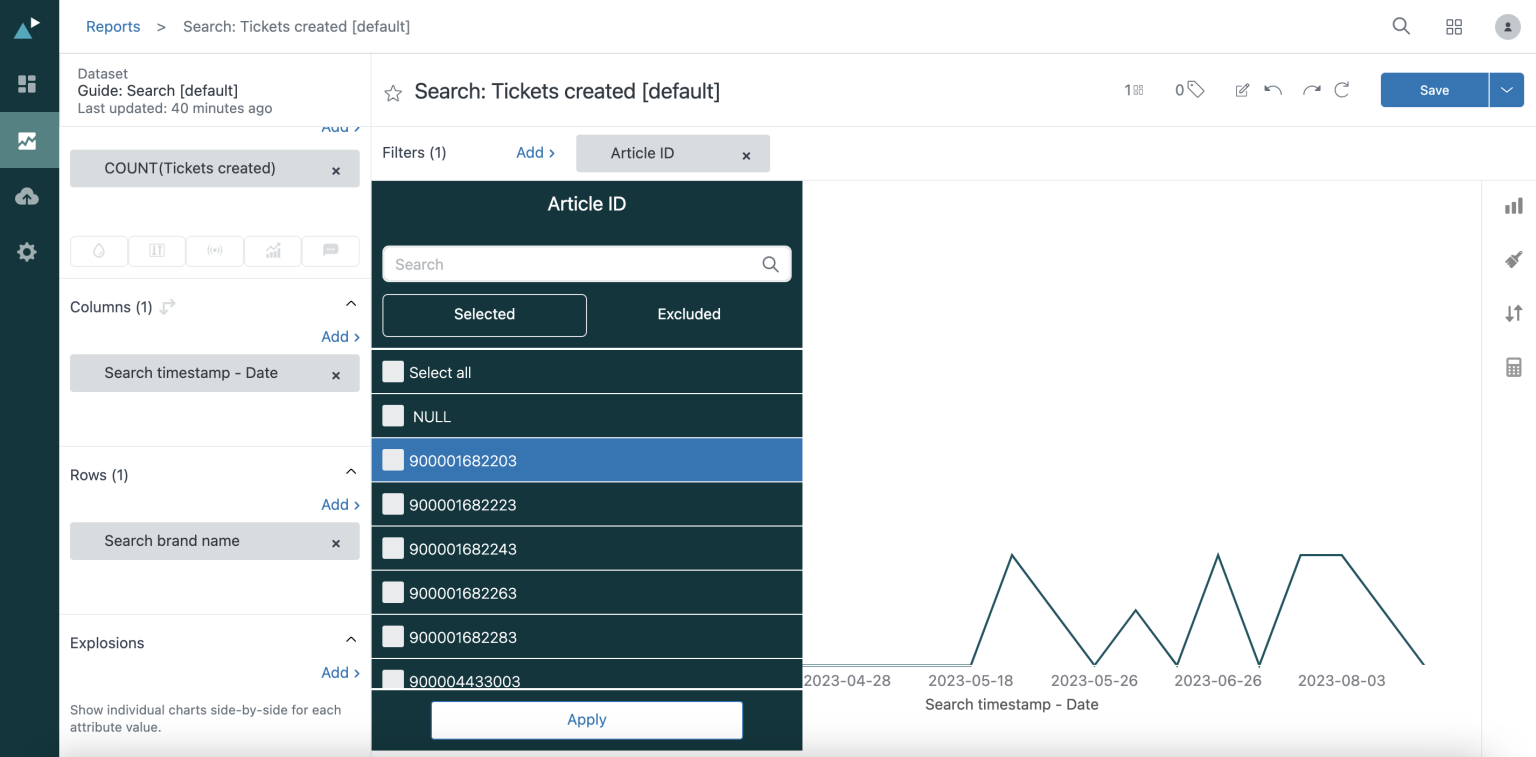
Task: Check the Select all checkbox
Action: pyautogui.click(x=393, y=372)
